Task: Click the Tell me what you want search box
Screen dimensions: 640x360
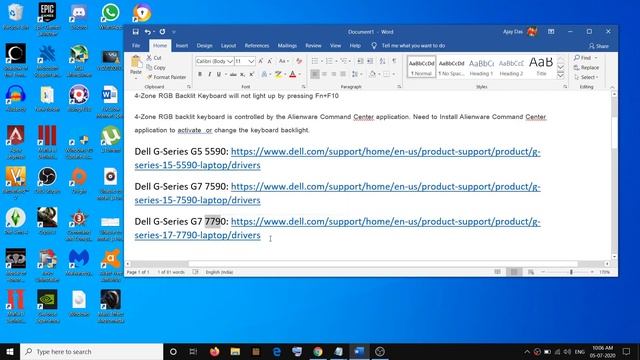Action: 413,46
